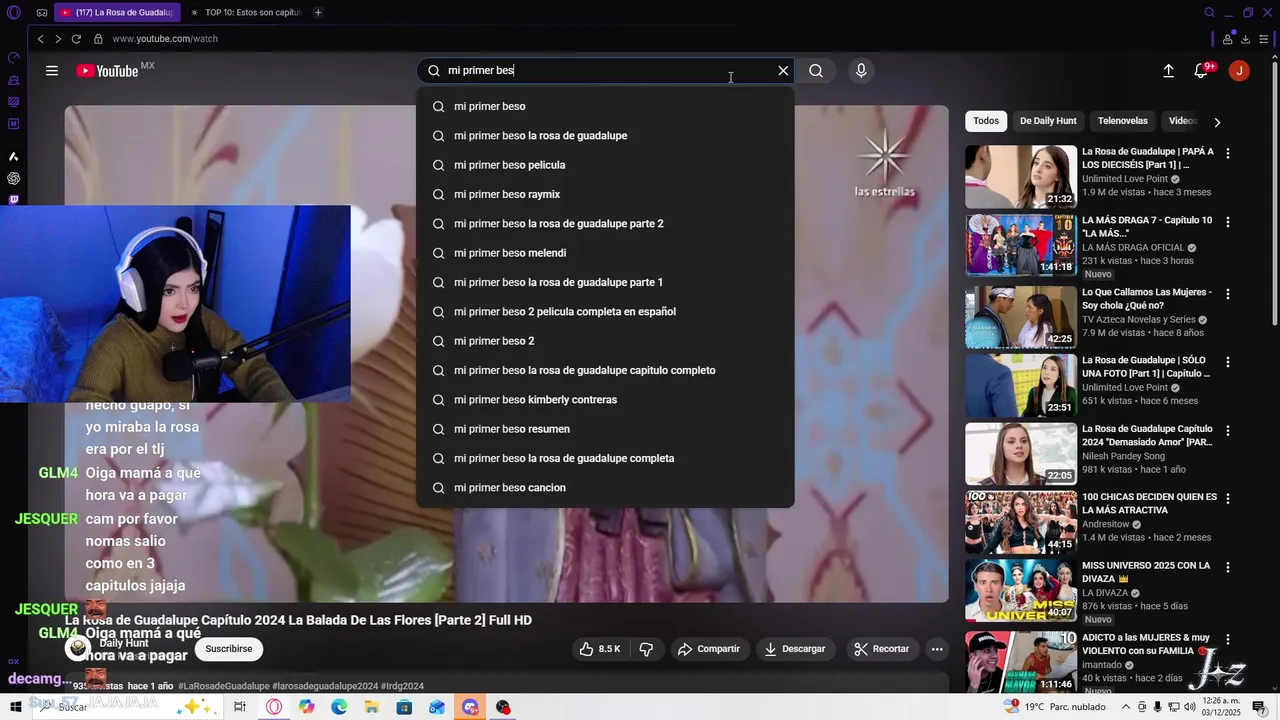Go back in browser history
The width and height of the screenshot is (1280, 720).
click(x=40, y=39)
